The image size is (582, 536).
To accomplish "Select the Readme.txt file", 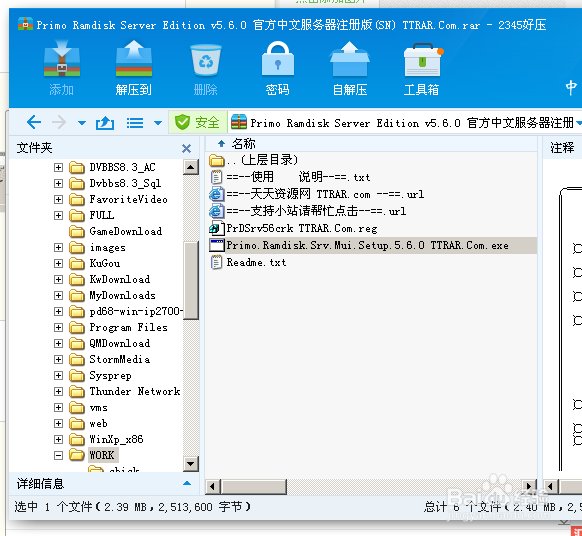I will click(371, 262).
